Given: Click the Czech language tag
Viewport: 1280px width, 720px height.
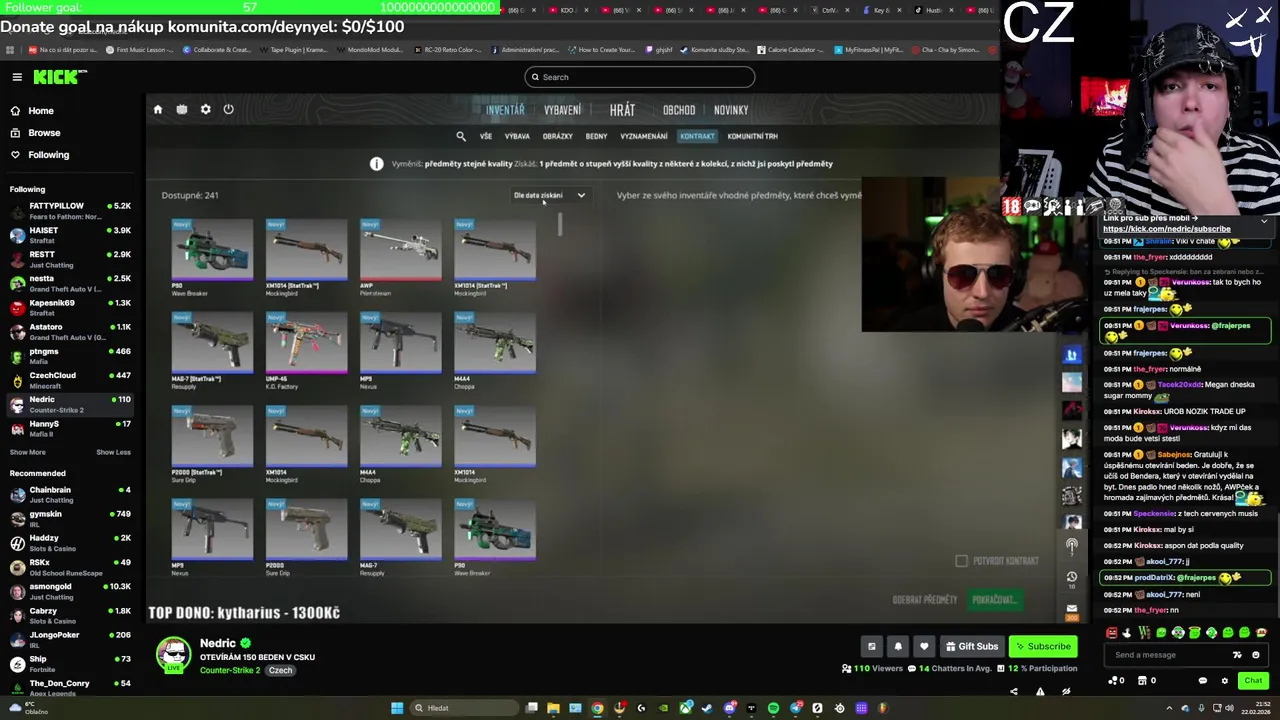Looking at the screenshot, I should (x=280, y=670).
